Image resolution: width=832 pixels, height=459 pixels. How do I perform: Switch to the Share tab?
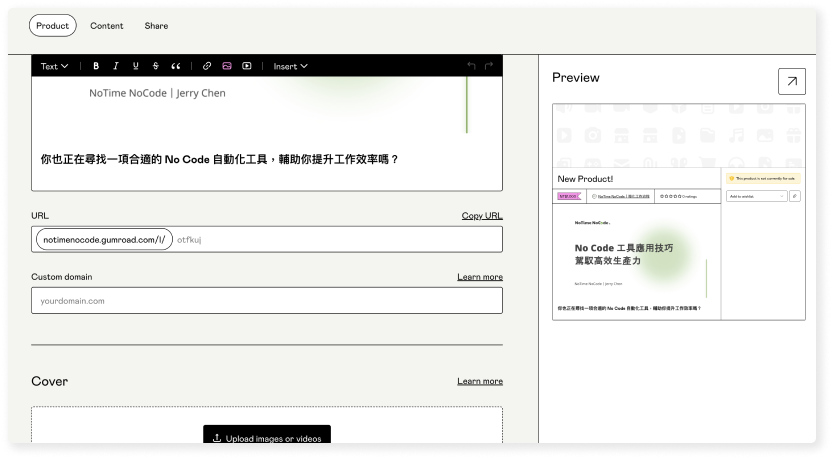click(156, 25)
